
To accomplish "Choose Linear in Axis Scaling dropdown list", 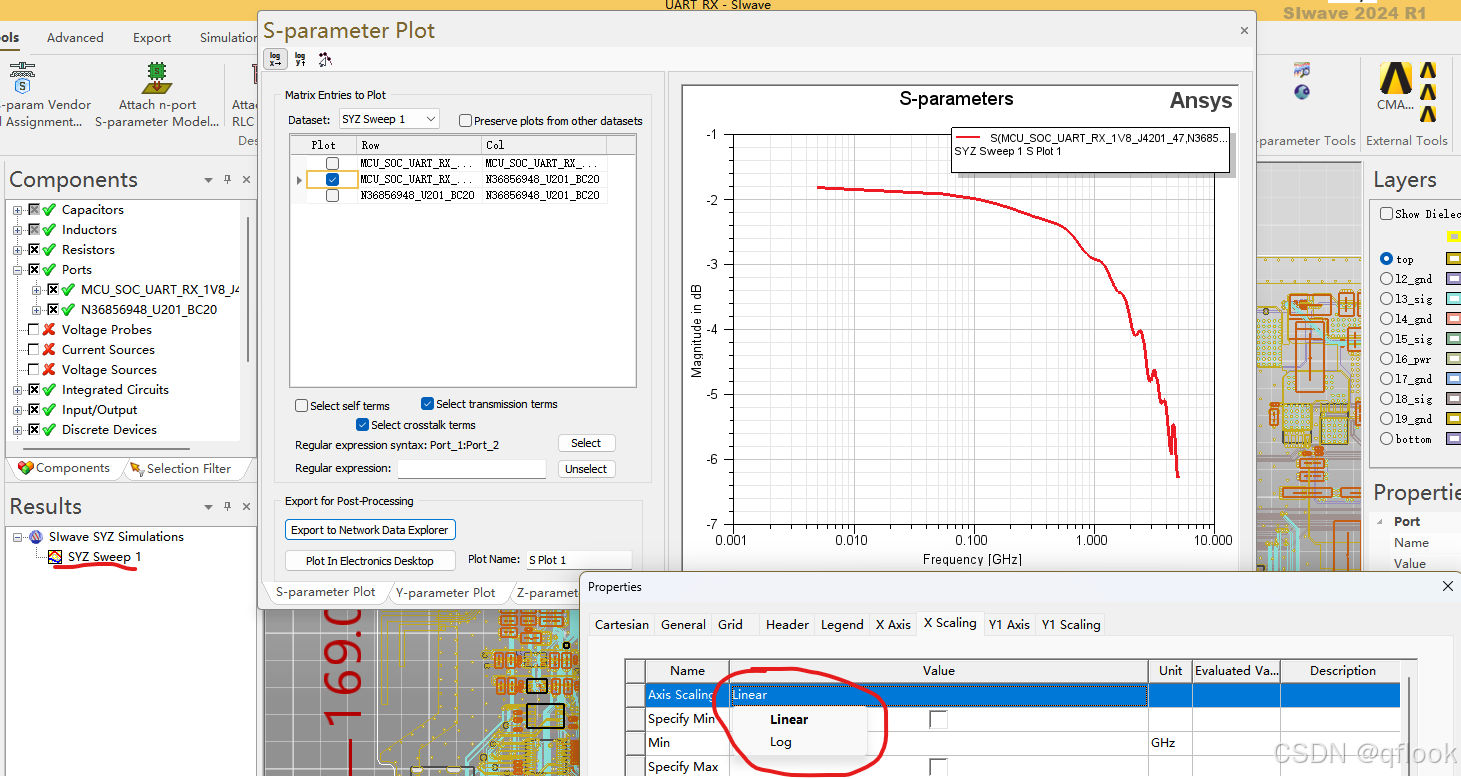I will click(789, 719).
